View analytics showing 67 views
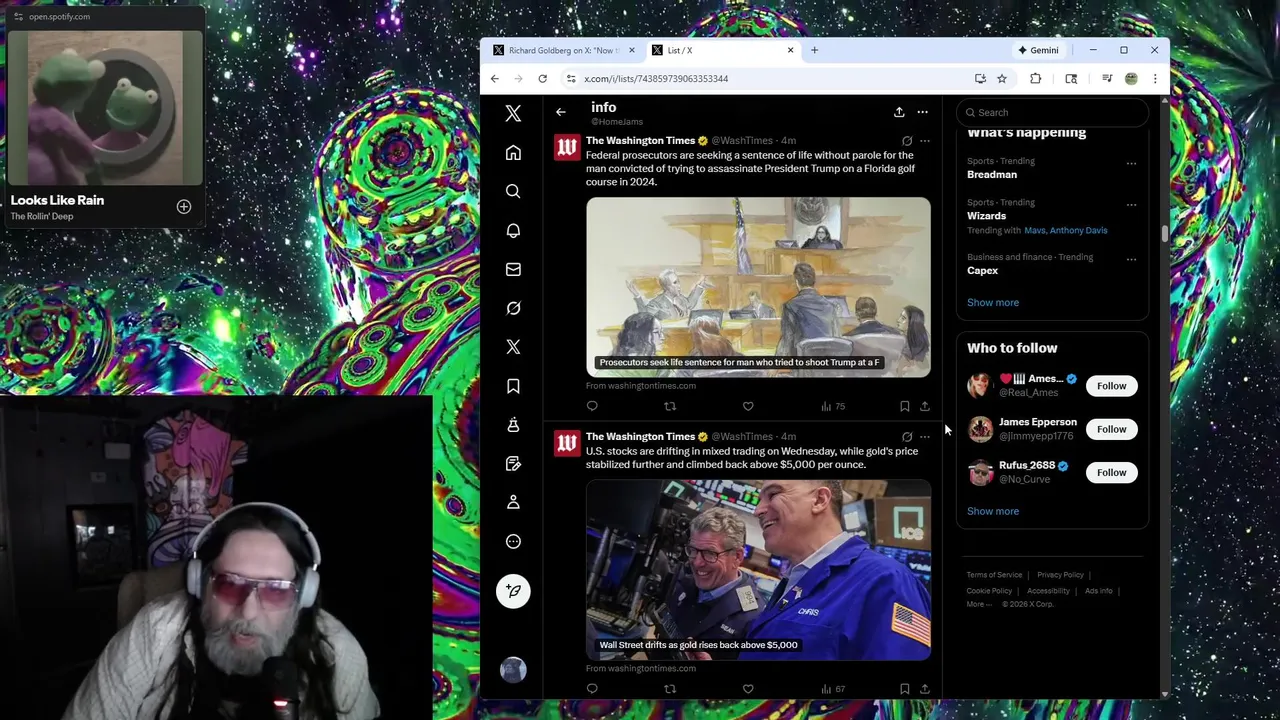Image resolution: width=1280 pixels, height=720 pixels. 833,689
